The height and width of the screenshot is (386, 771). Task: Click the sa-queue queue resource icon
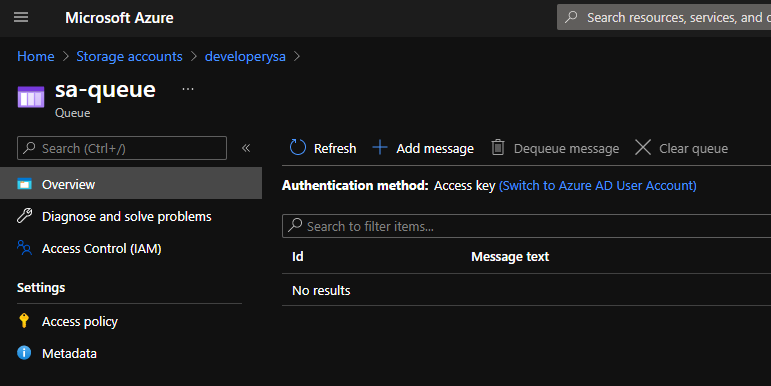pyautogui.click(x=30, y=96)
